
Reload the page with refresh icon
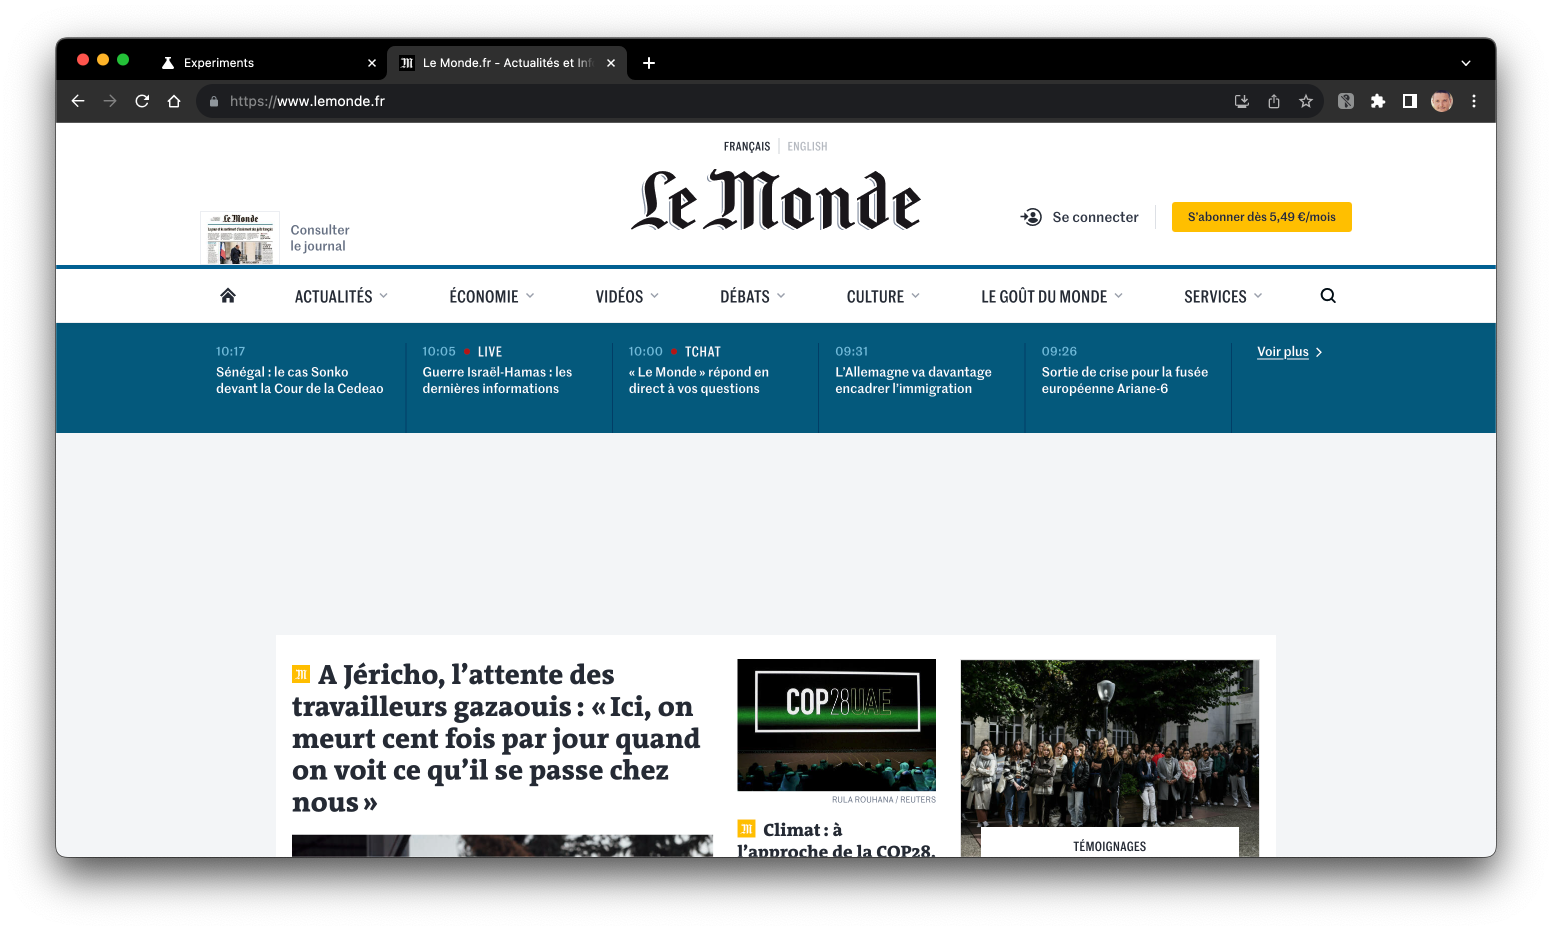tap(142, 101)
